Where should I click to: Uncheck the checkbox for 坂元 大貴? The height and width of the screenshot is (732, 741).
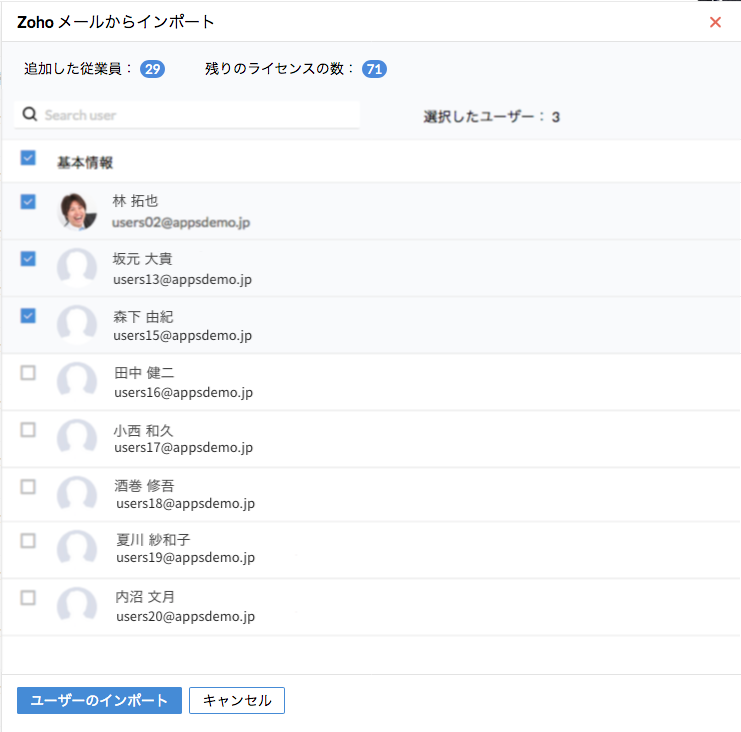pos(28,259)
